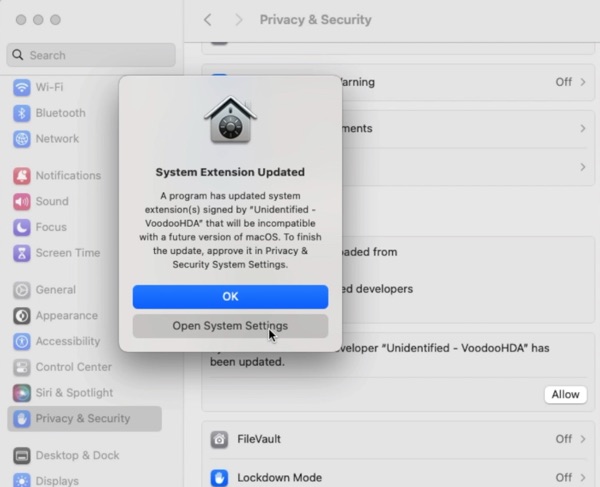Select General in the sidebar
Image resolution: width=600 pixels, height=487 pixels.
55,289
